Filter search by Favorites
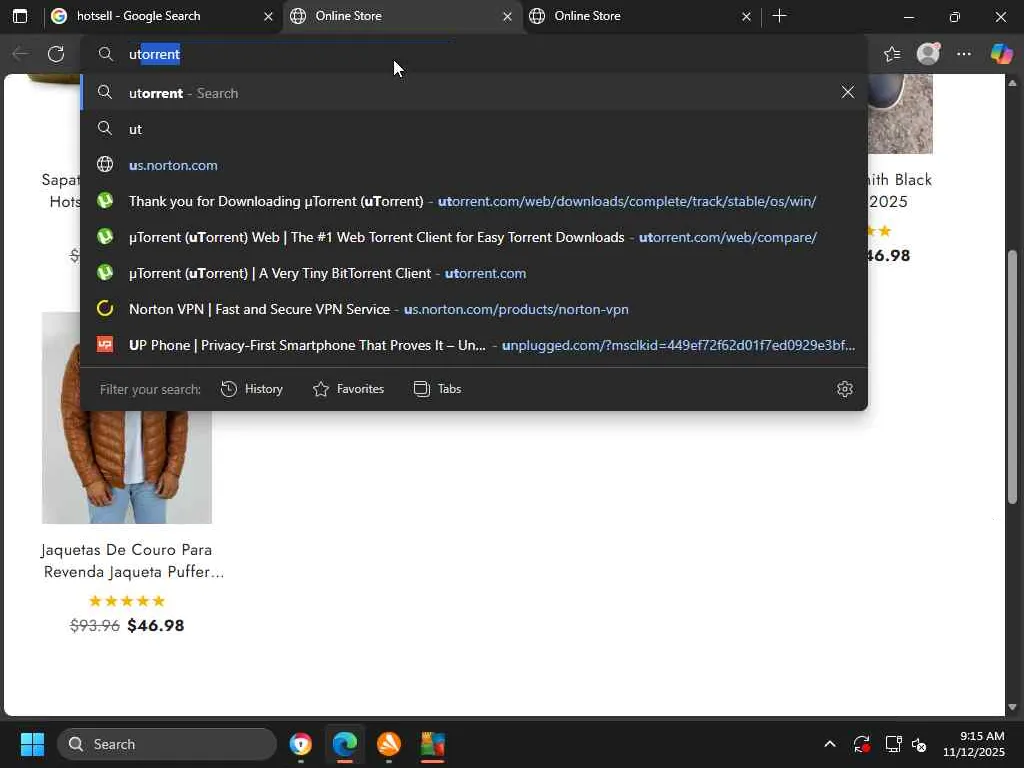 pos(348,389)
